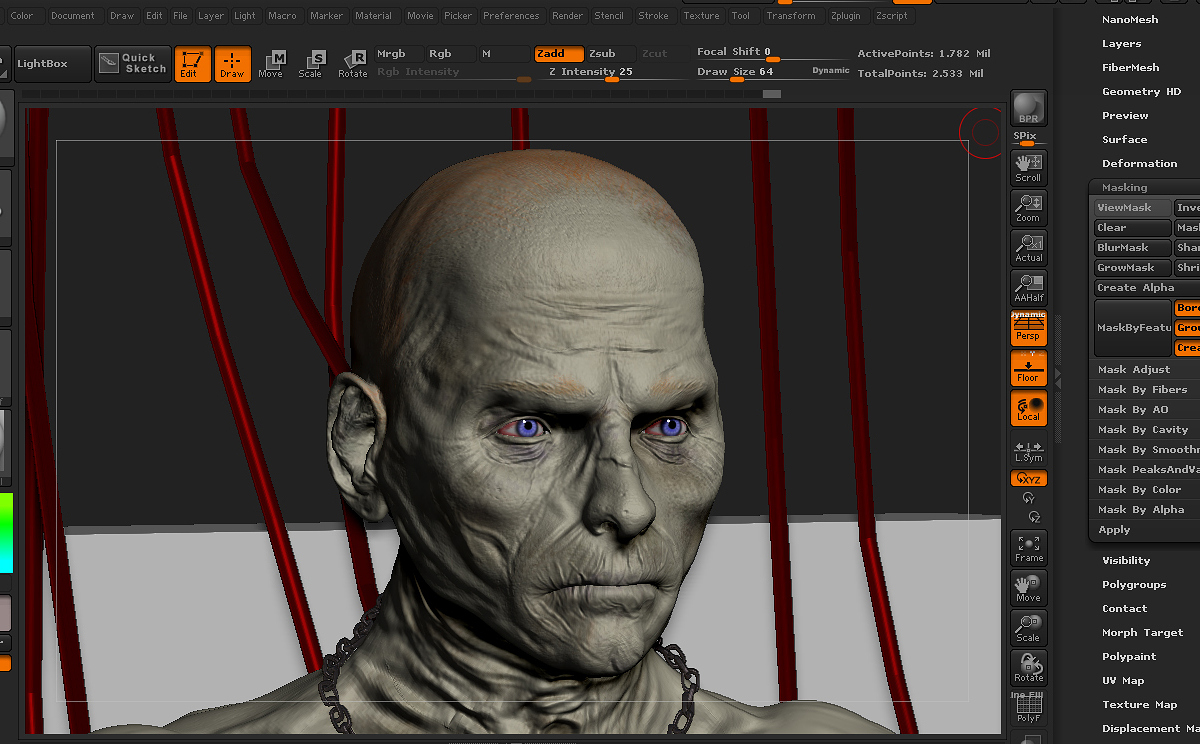The image size is (1200, 744).
Task: Toggle Zadd sculpt mode
Action: point(558,54)
